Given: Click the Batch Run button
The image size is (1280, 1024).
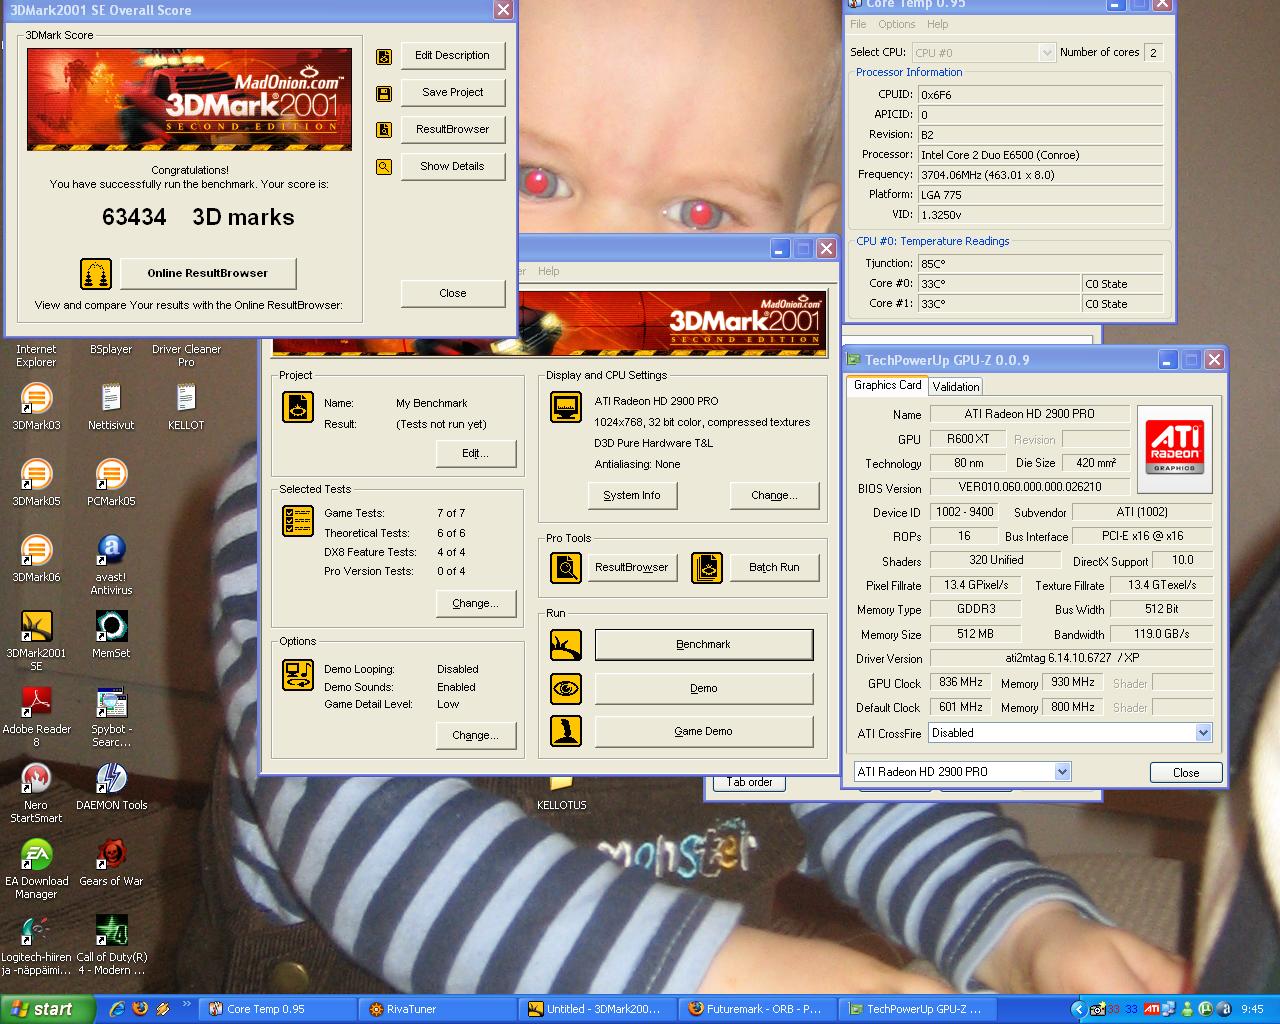Looking at the screenshot, I should click(x=775, y=568).
